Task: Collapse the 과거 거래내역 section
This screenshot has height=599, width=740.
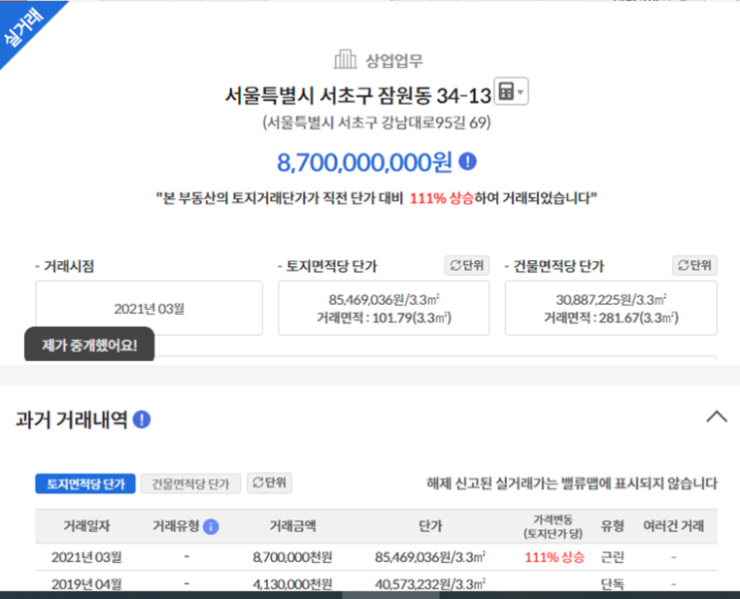Action: click(x=716, y=417)
